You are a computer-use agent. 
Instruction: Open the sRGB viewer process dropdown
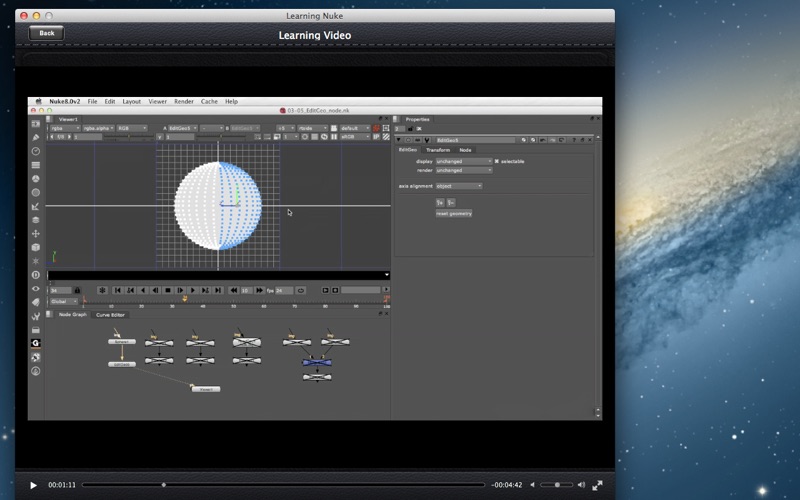point(355,137)
